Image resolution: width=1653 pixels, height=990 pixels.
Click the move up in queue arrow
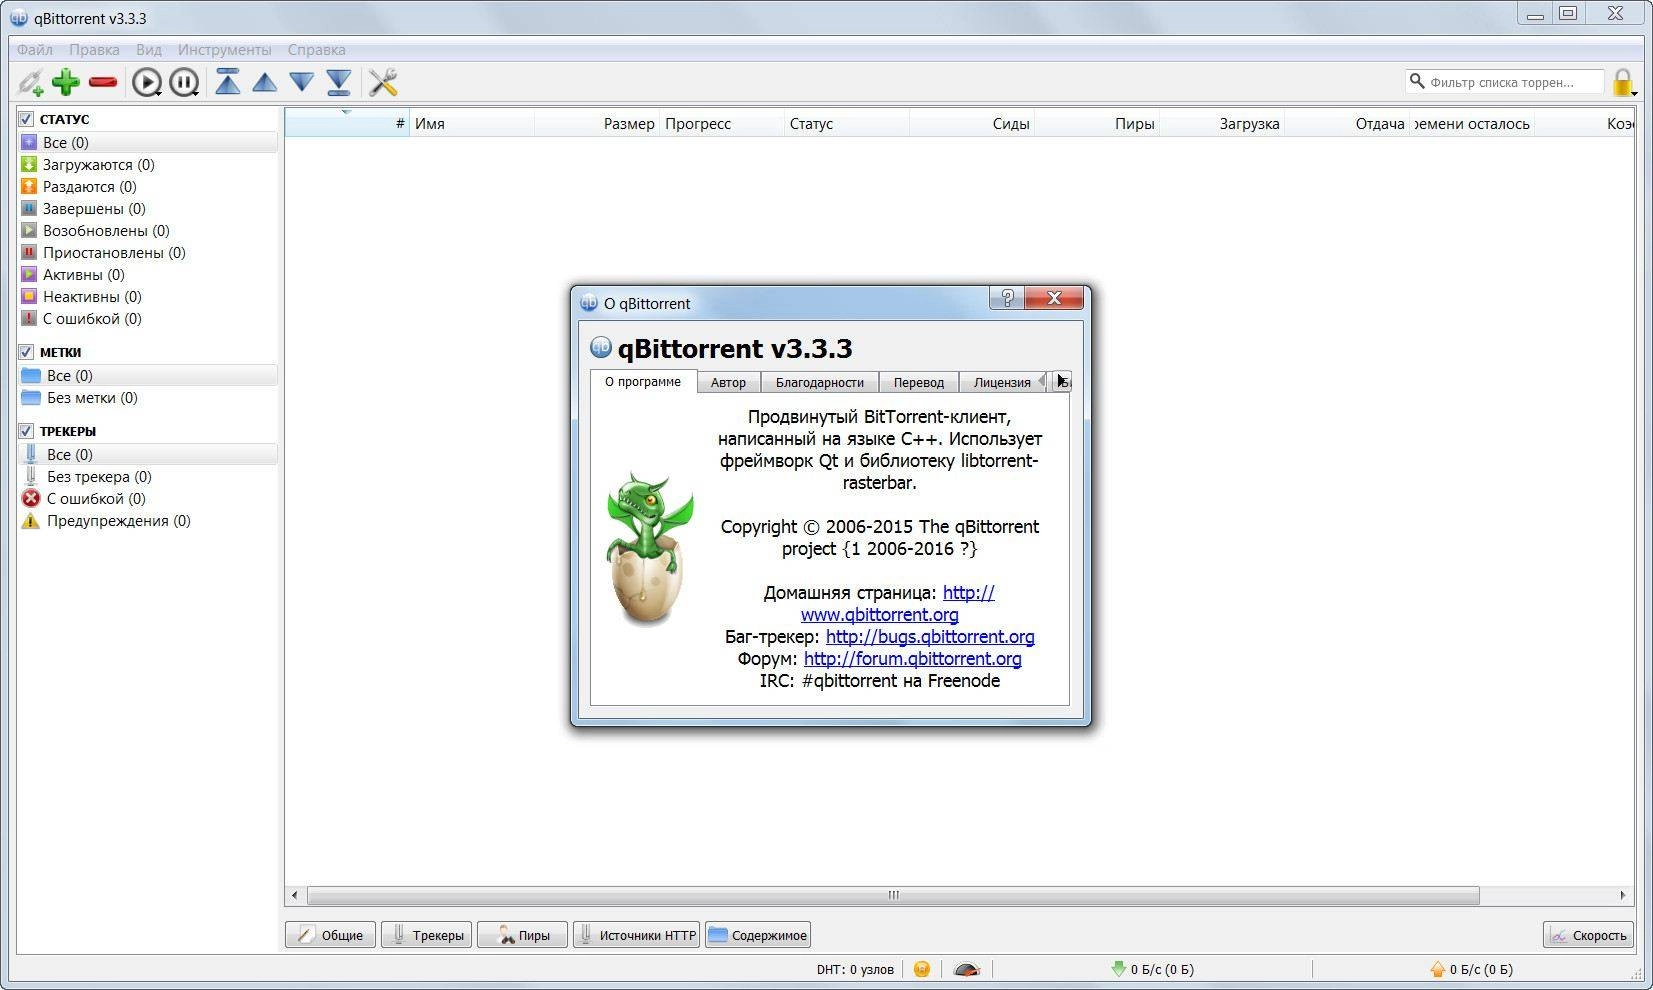click(264, 83)
